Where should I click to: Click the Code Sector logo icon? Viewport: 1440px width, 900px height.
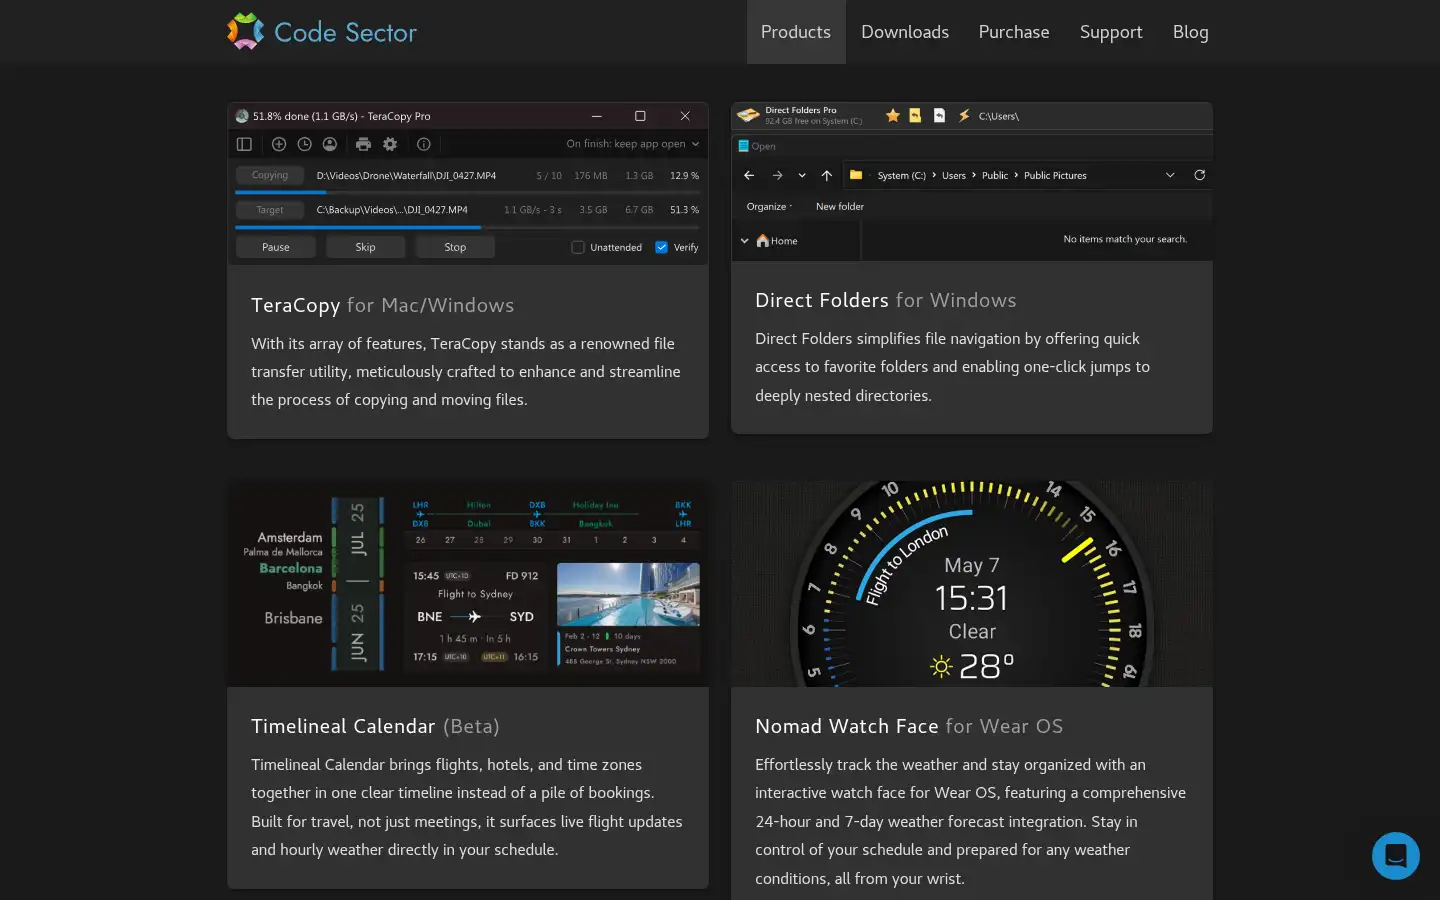pos(245,32)
